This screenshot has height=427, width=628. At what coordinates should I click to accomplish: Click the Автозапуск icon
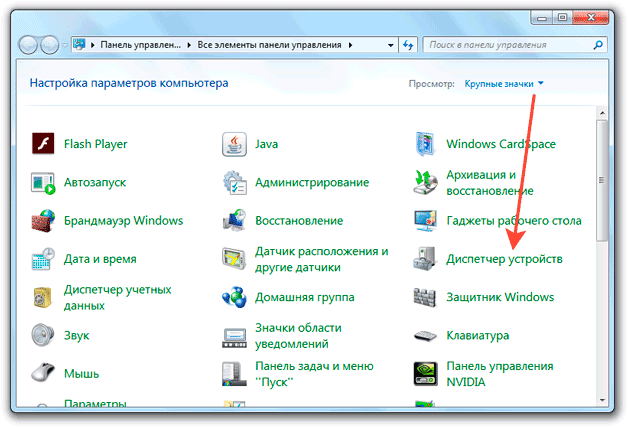pos(43,183)
